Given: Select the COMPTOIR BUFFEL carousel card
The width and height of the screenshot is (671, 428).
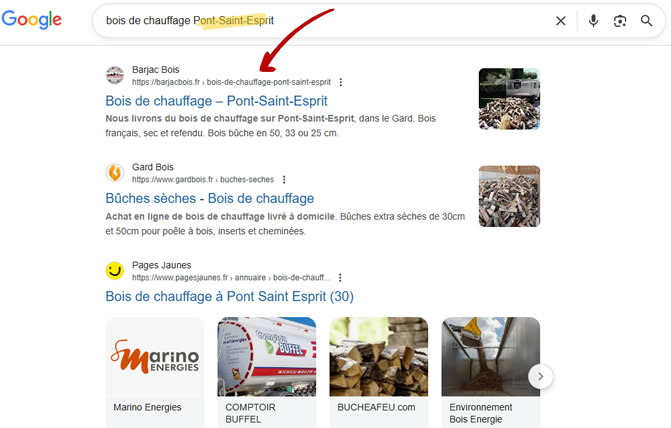Looking at the screenshot, I should 266,370.
